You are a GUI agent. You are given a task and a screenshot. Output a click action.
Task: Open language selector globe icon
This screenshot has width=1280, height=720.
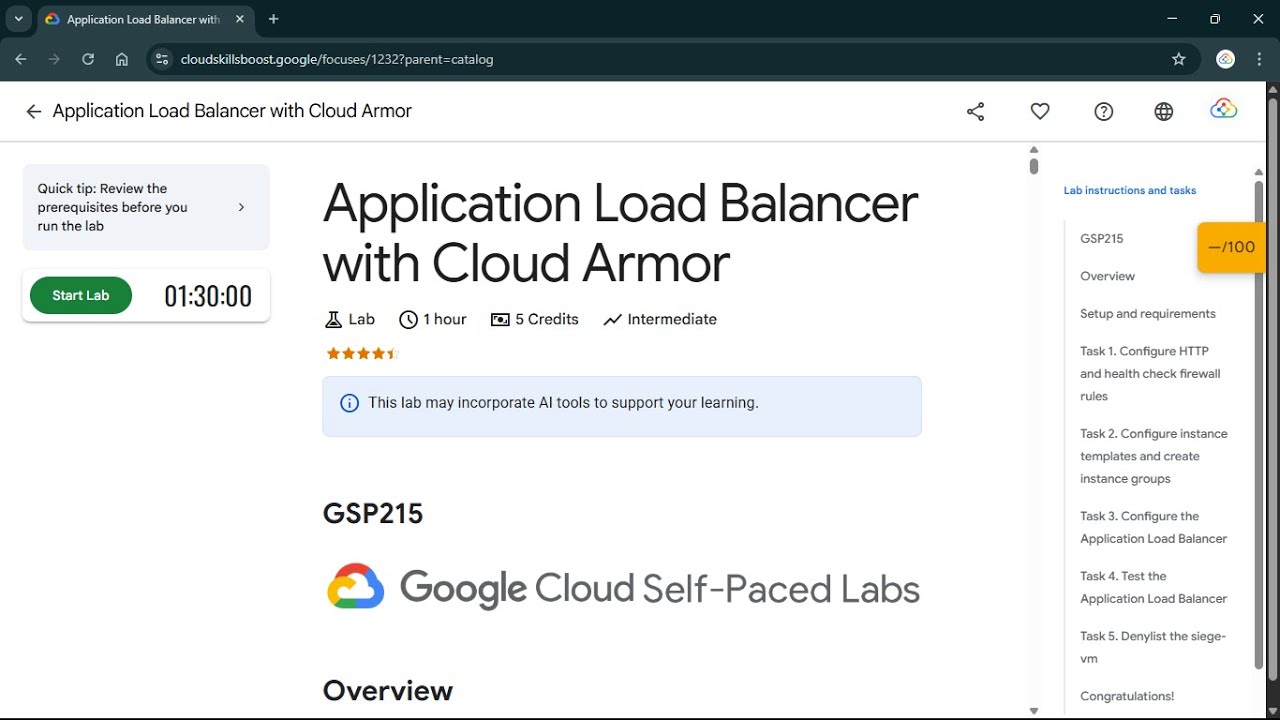pos(1164,112)
